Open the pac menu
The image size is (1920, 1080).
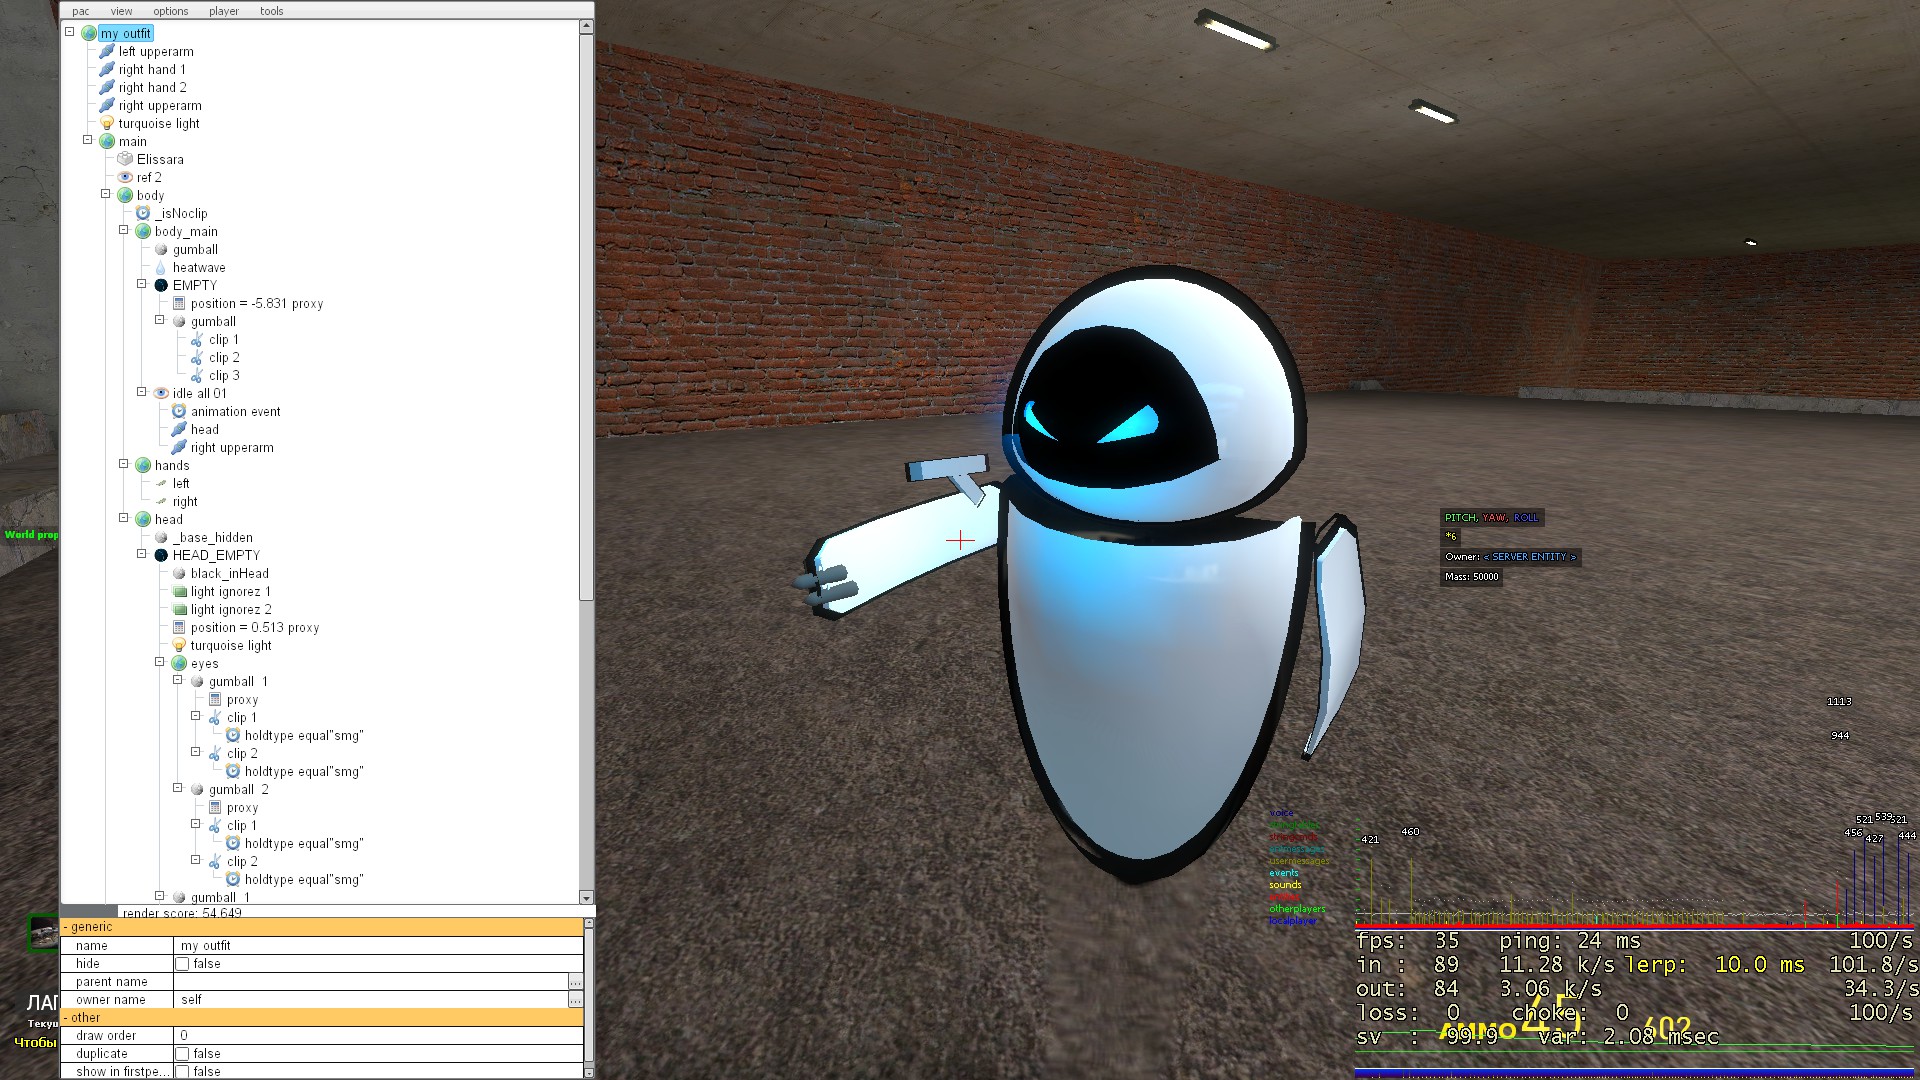coord(81,11)
